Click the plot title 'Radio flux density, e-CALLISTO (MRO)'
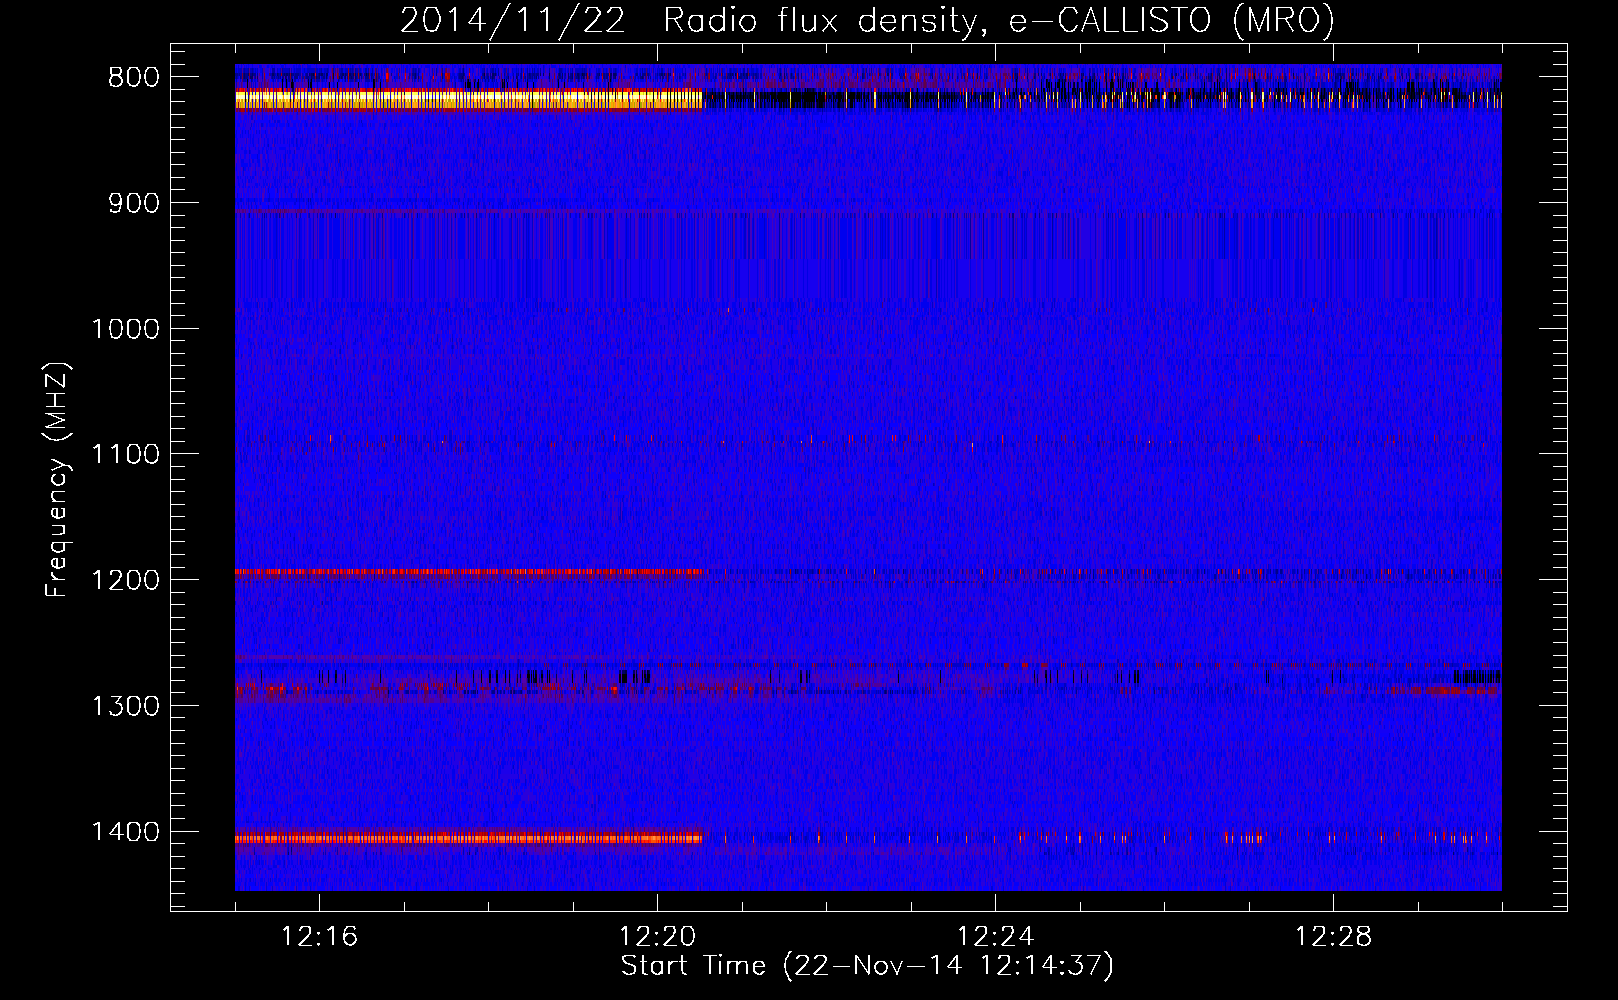 pos(998,20)
